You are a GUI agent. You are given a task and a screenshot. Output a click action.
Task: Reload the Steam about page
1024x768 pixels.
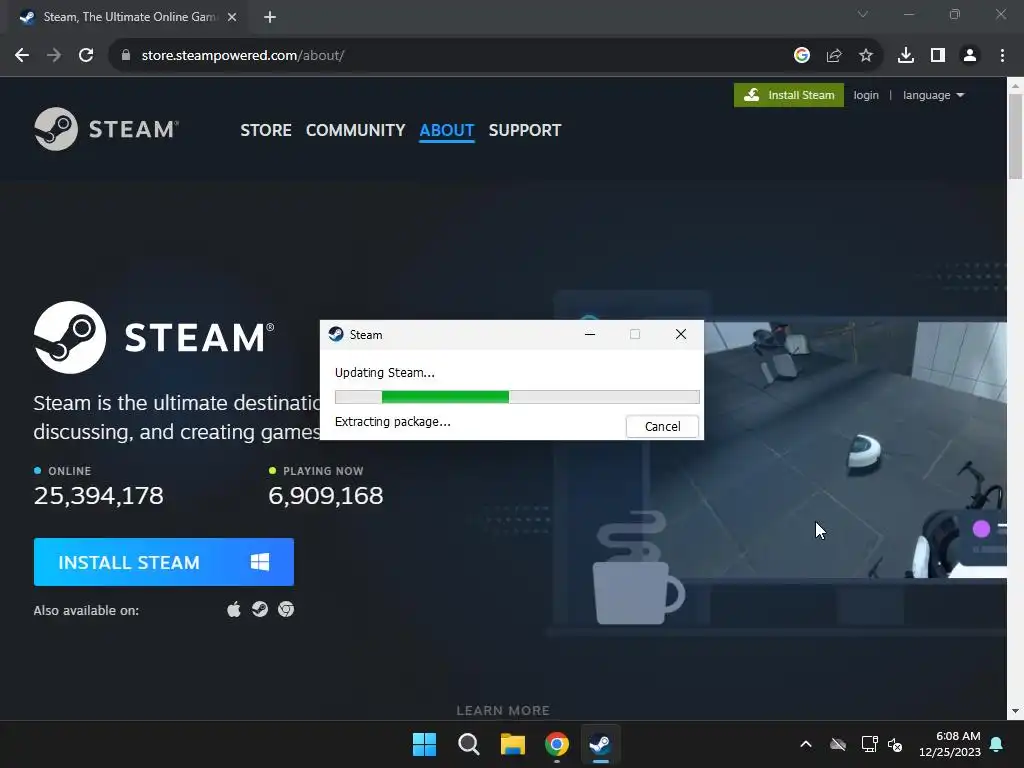[x=86, y=56]
